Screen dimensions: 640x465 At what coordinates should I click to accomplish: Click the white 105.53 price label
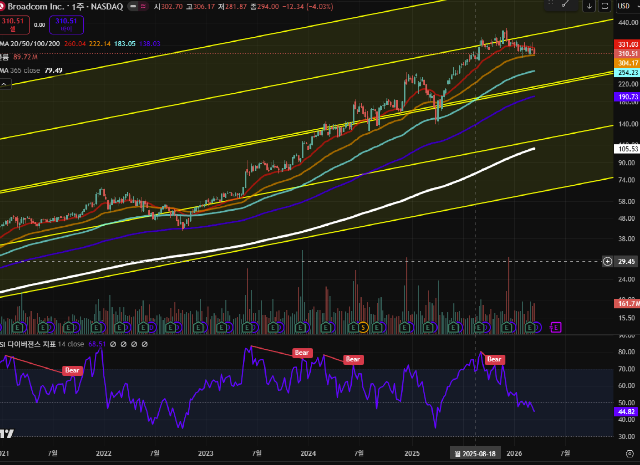point(627,149)
